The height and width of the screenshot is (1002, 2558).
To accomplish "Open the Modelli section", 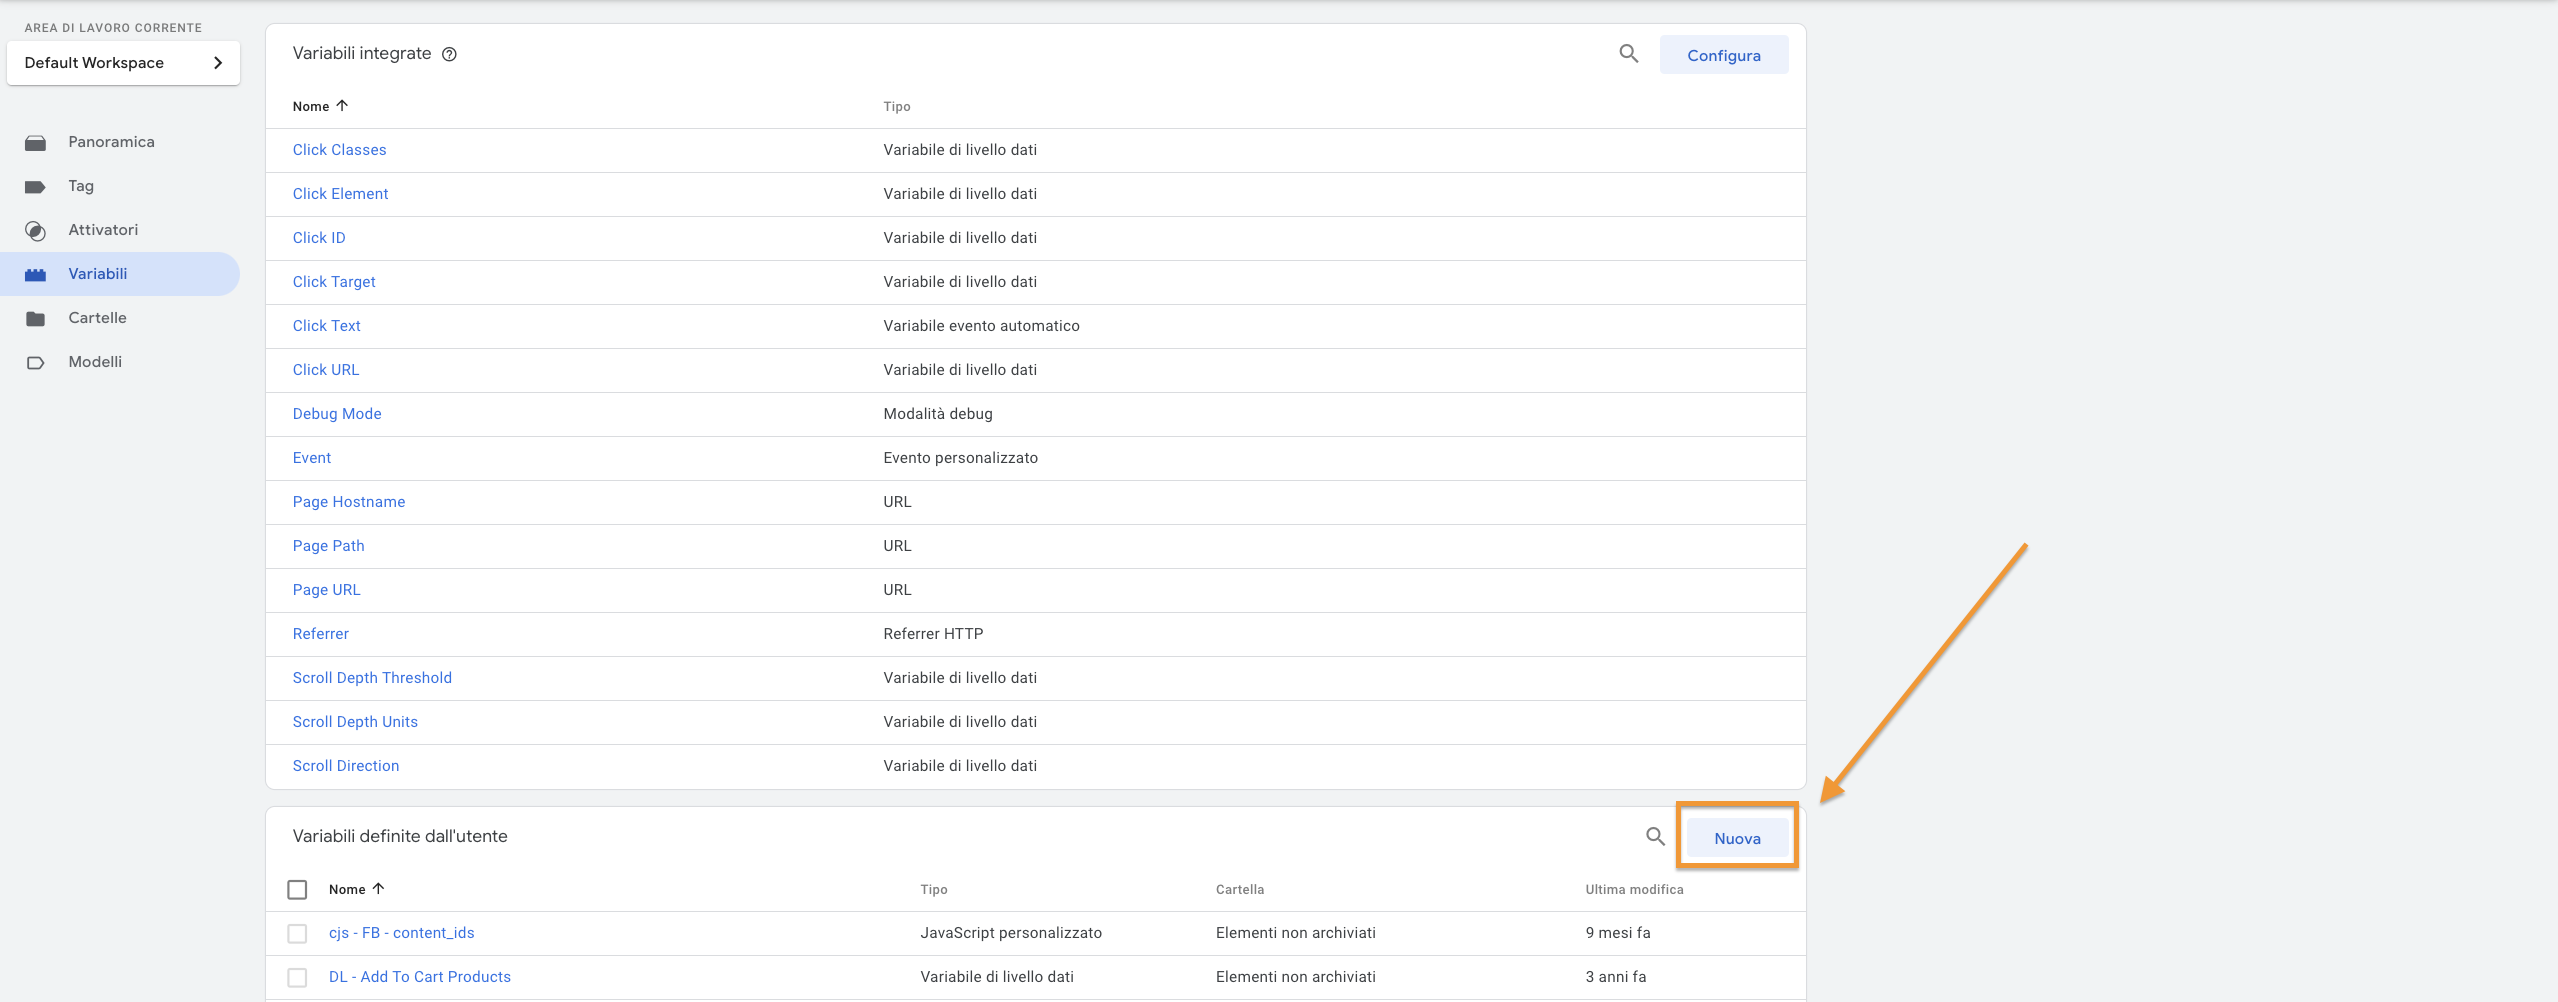I will (95, 362).
